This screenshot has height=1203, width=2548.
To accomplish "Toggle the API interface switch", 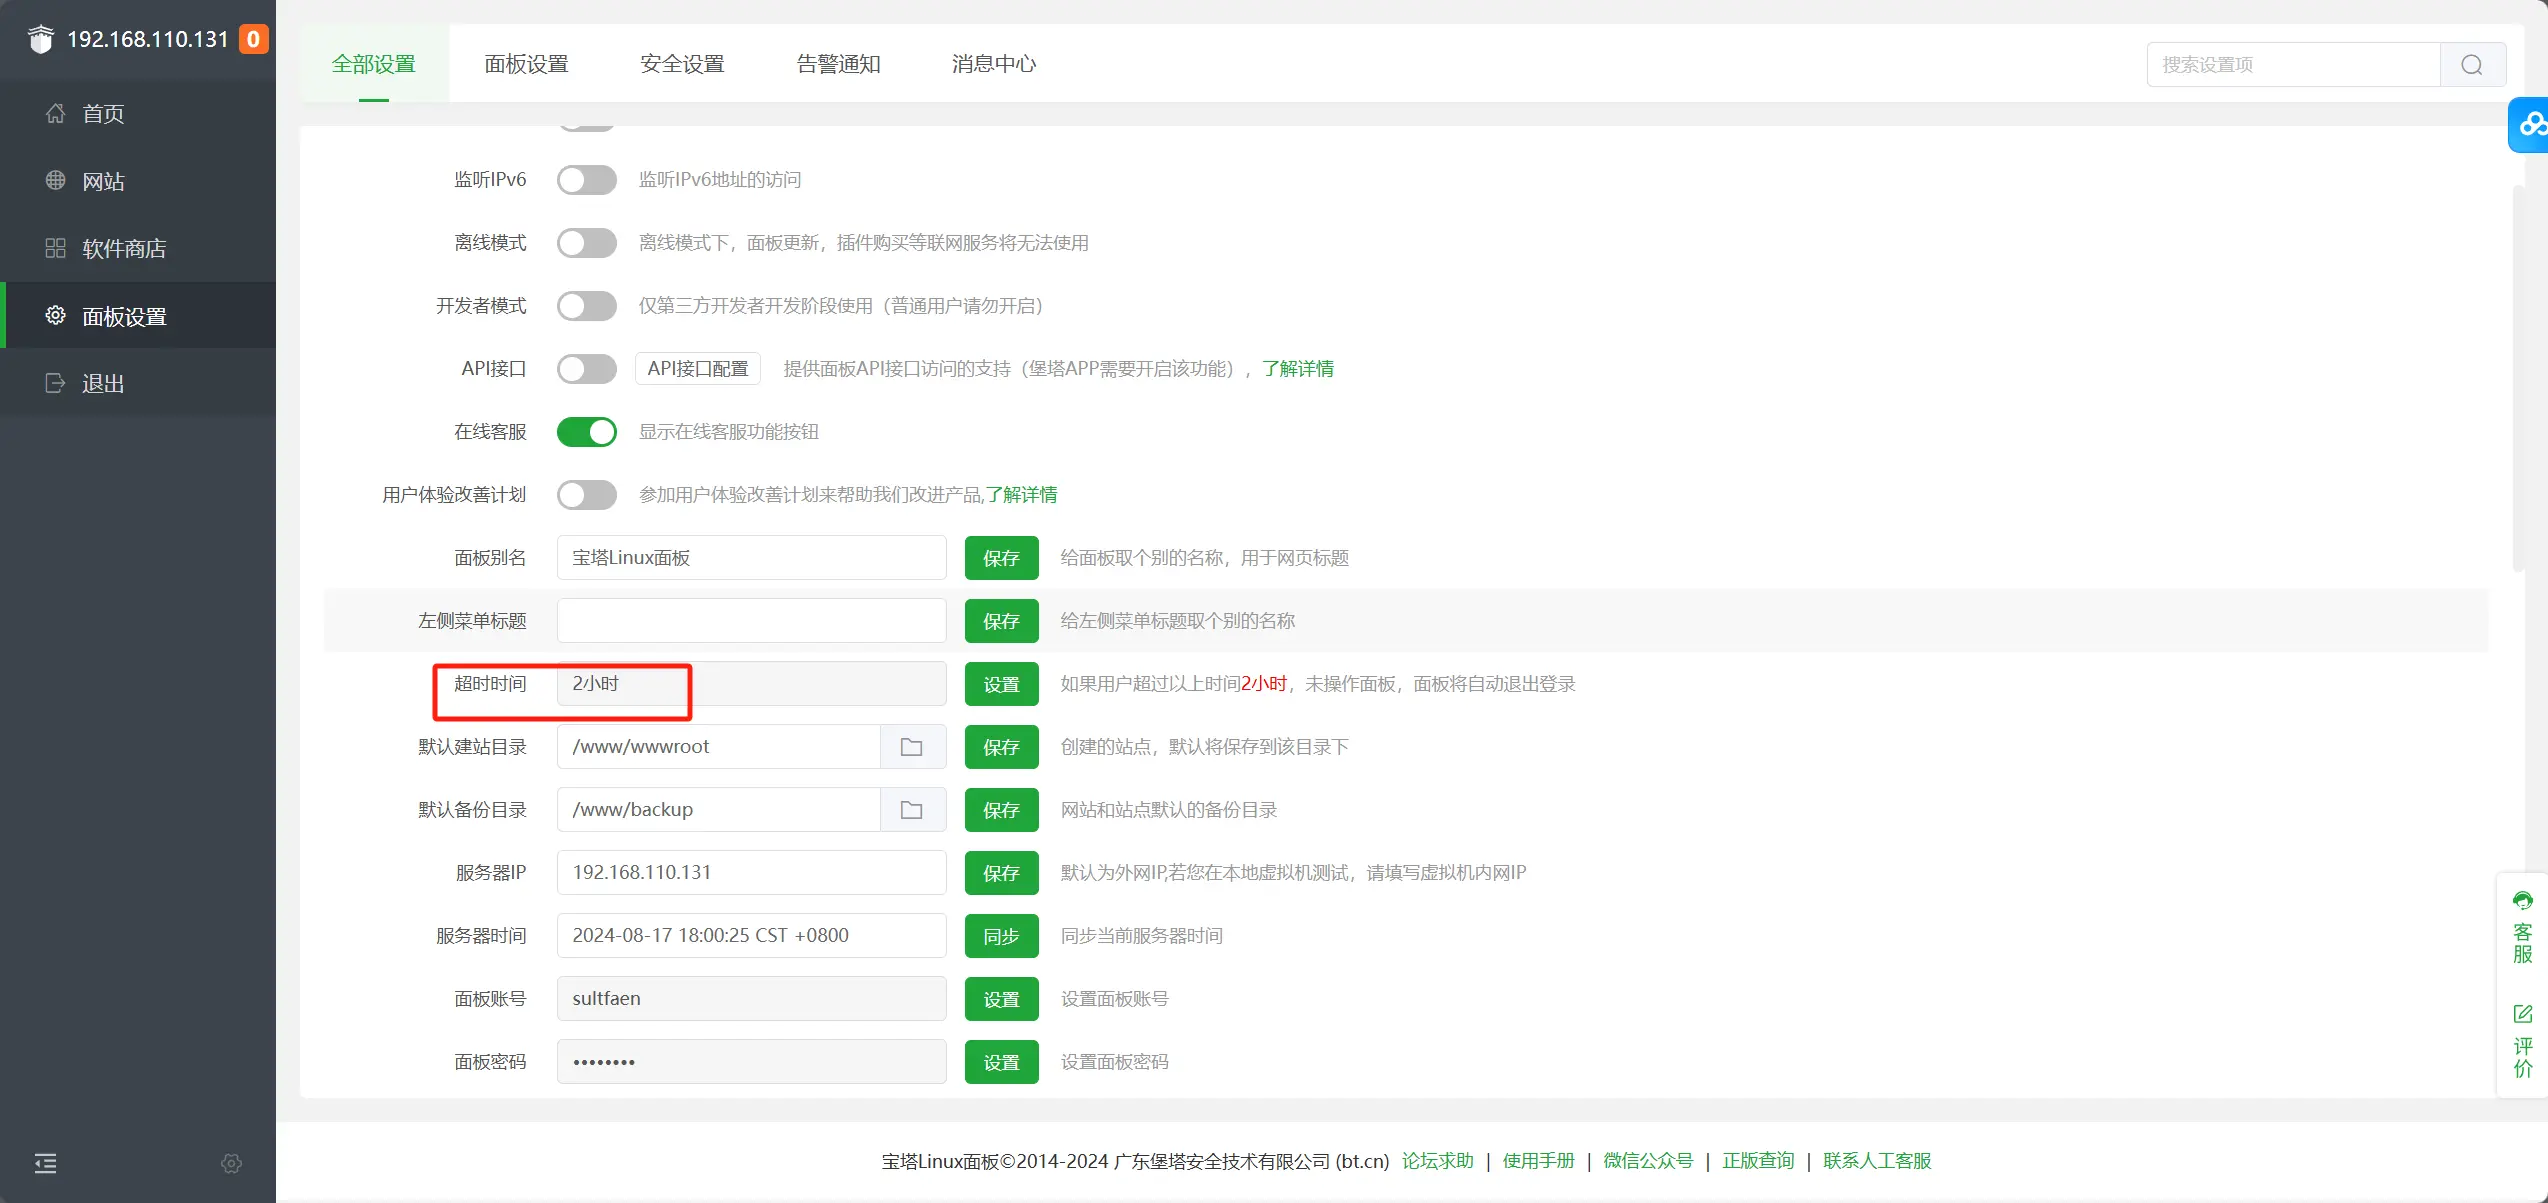I will click(587, 369).
